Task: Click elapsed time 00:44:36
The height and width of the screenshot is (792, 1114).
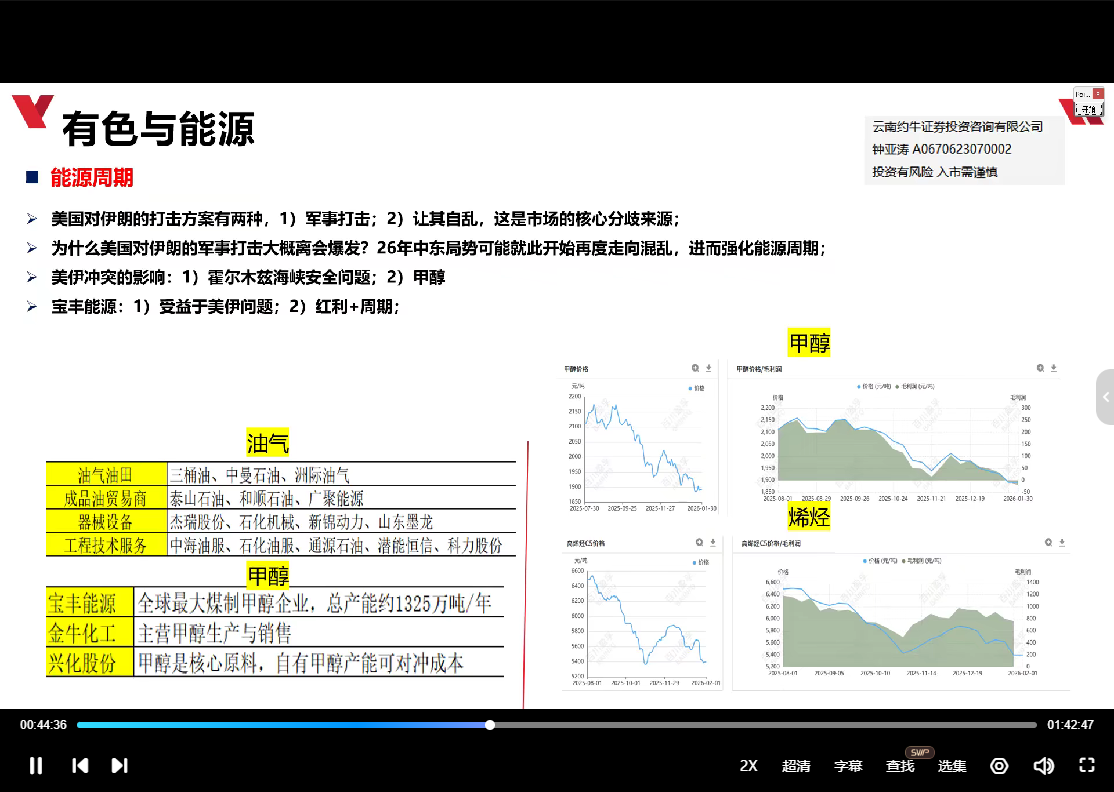Action: (x=43, y=725)
